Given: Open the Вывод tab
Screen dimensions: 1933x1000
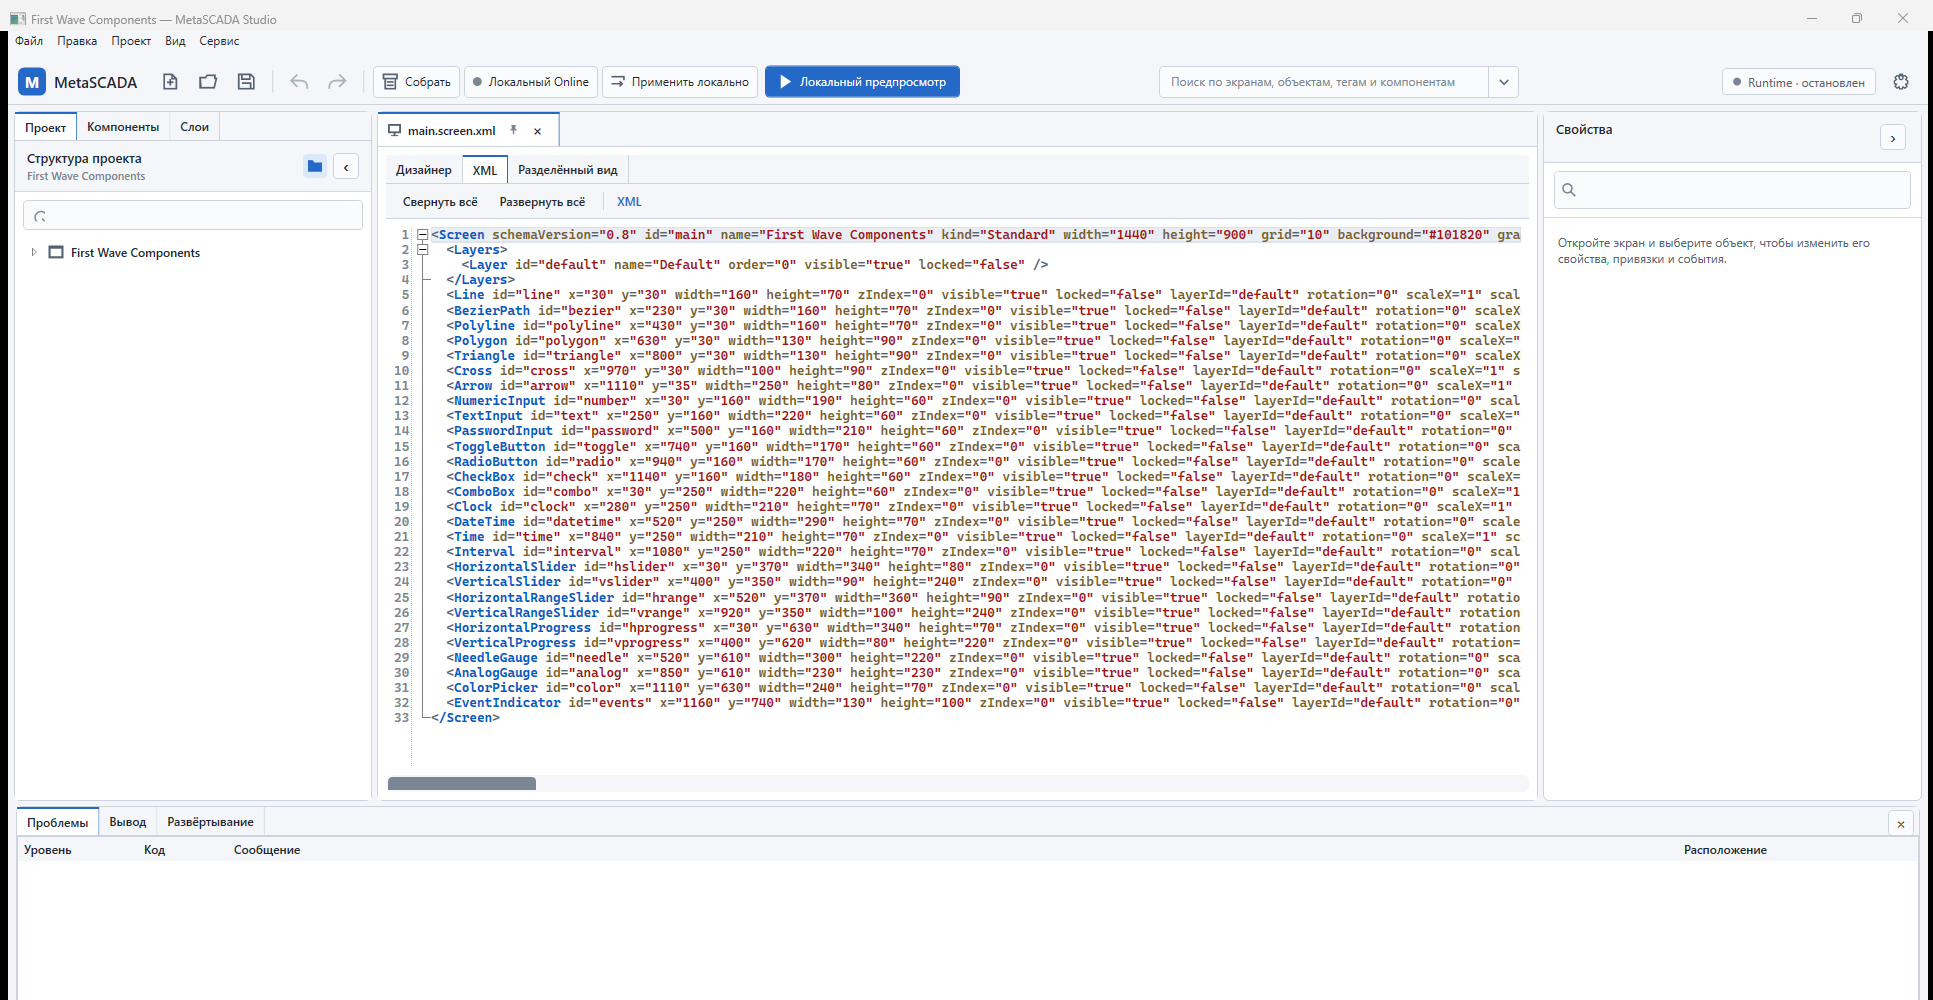Looking at the screenshot, I should pos(127,822).
